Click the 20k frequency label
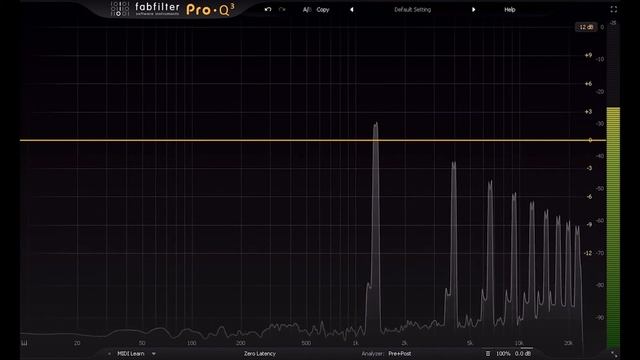The image size is (640, 360). 568,343
